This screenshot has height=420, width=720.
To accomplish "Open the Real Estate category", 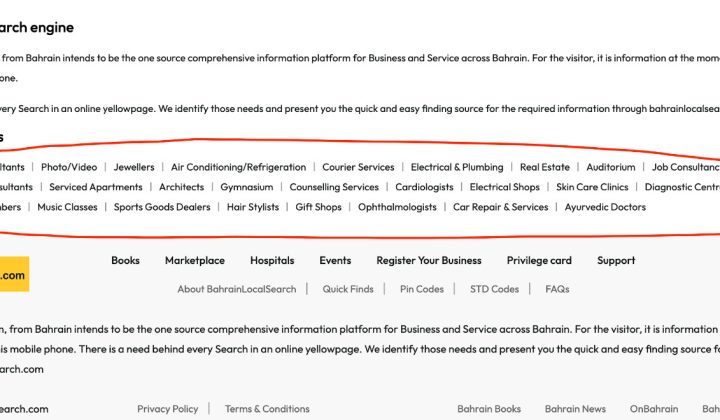I will pyautogui.click(x=545, y=167).
